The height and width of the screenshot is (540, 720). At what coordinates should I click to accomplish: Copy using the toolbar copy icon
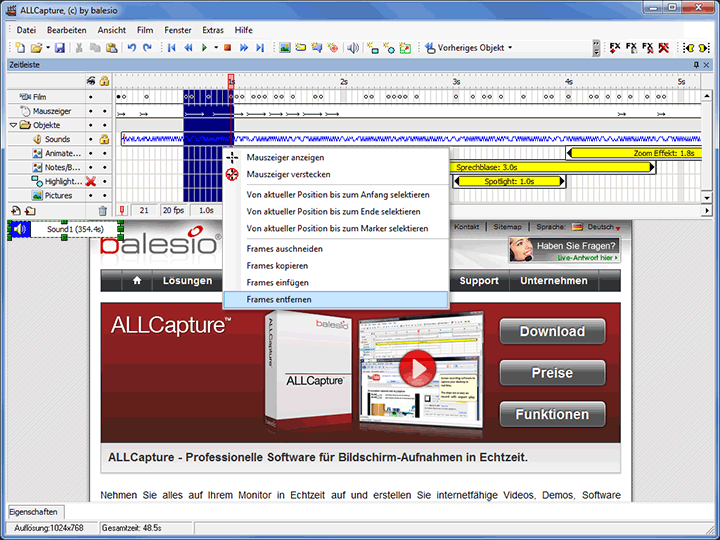tap(95, 48)
